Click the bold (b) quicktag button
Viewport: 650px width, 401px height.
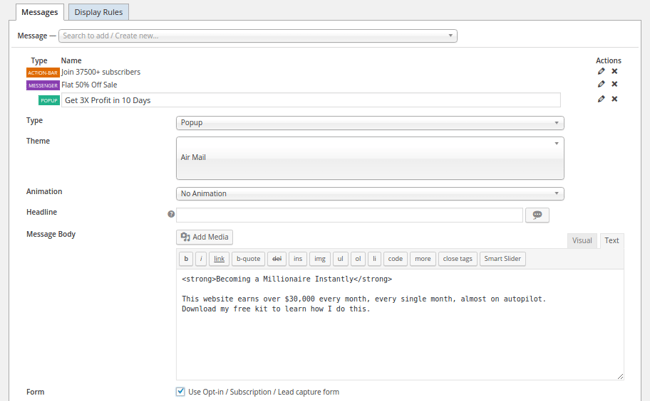coord(186,259)
